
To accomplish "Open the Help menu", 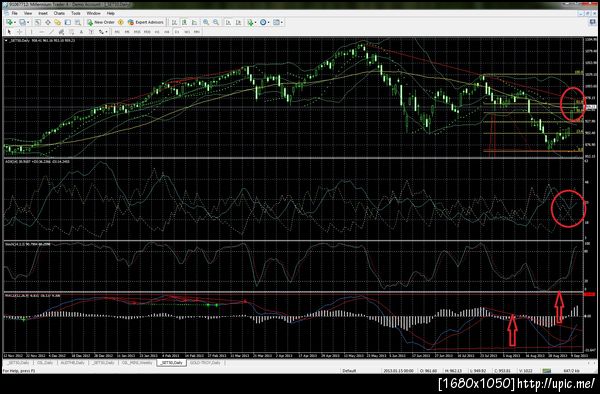I will click(111, 13).
